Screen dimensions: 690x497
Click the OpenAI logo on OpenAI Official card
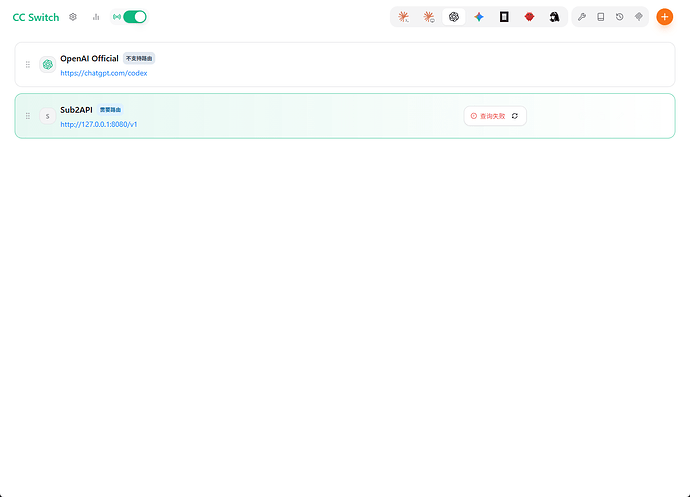point(48,65)
